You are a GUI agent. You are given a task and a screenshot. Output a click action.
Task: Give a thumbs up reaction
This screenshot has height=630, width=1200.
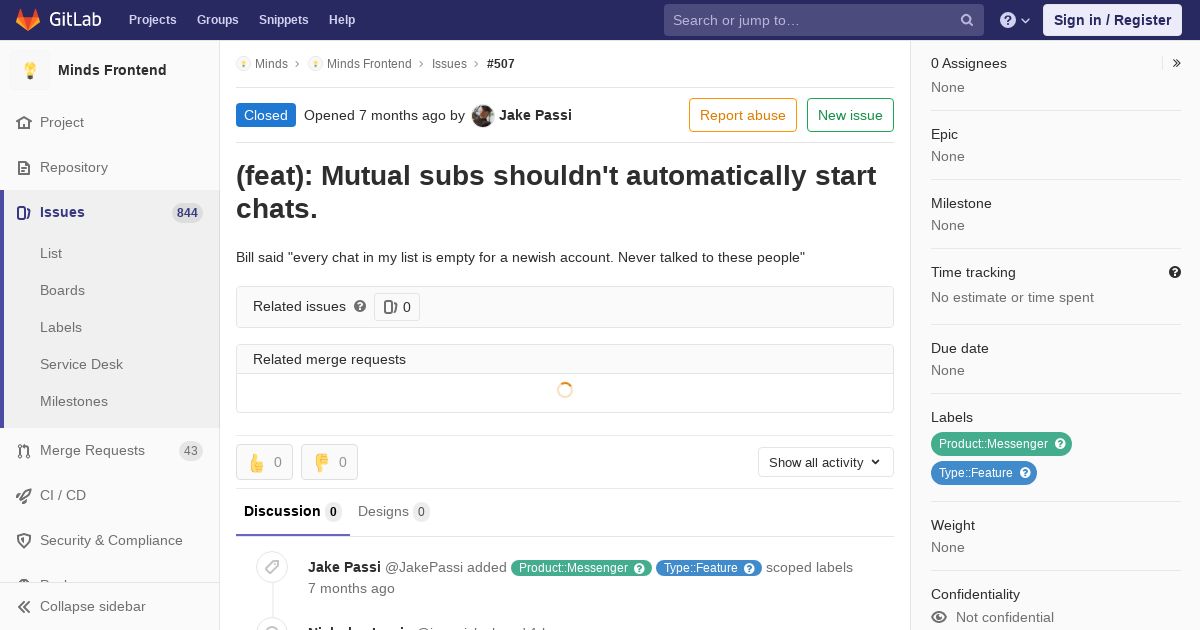pos(264,462)
